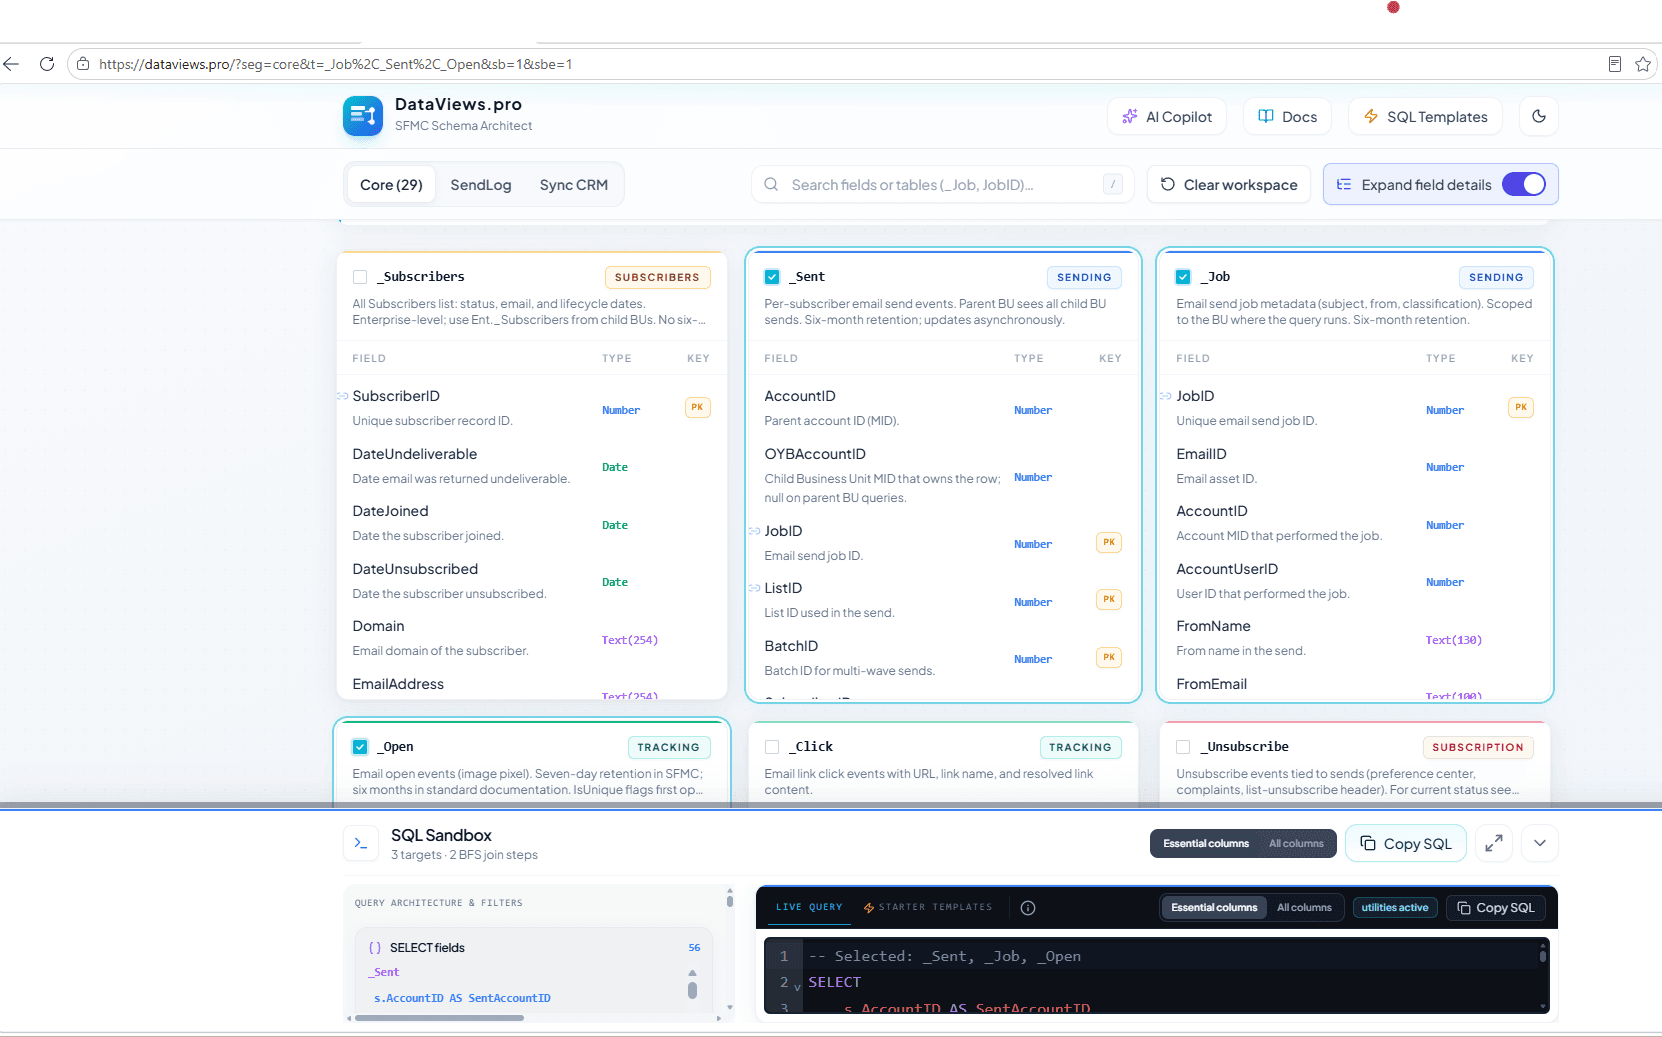Viewport: 1662px width, 1037px height.
Task: Click the query architecture panel vertical scrollbar
Action: (x=730, y=900)
